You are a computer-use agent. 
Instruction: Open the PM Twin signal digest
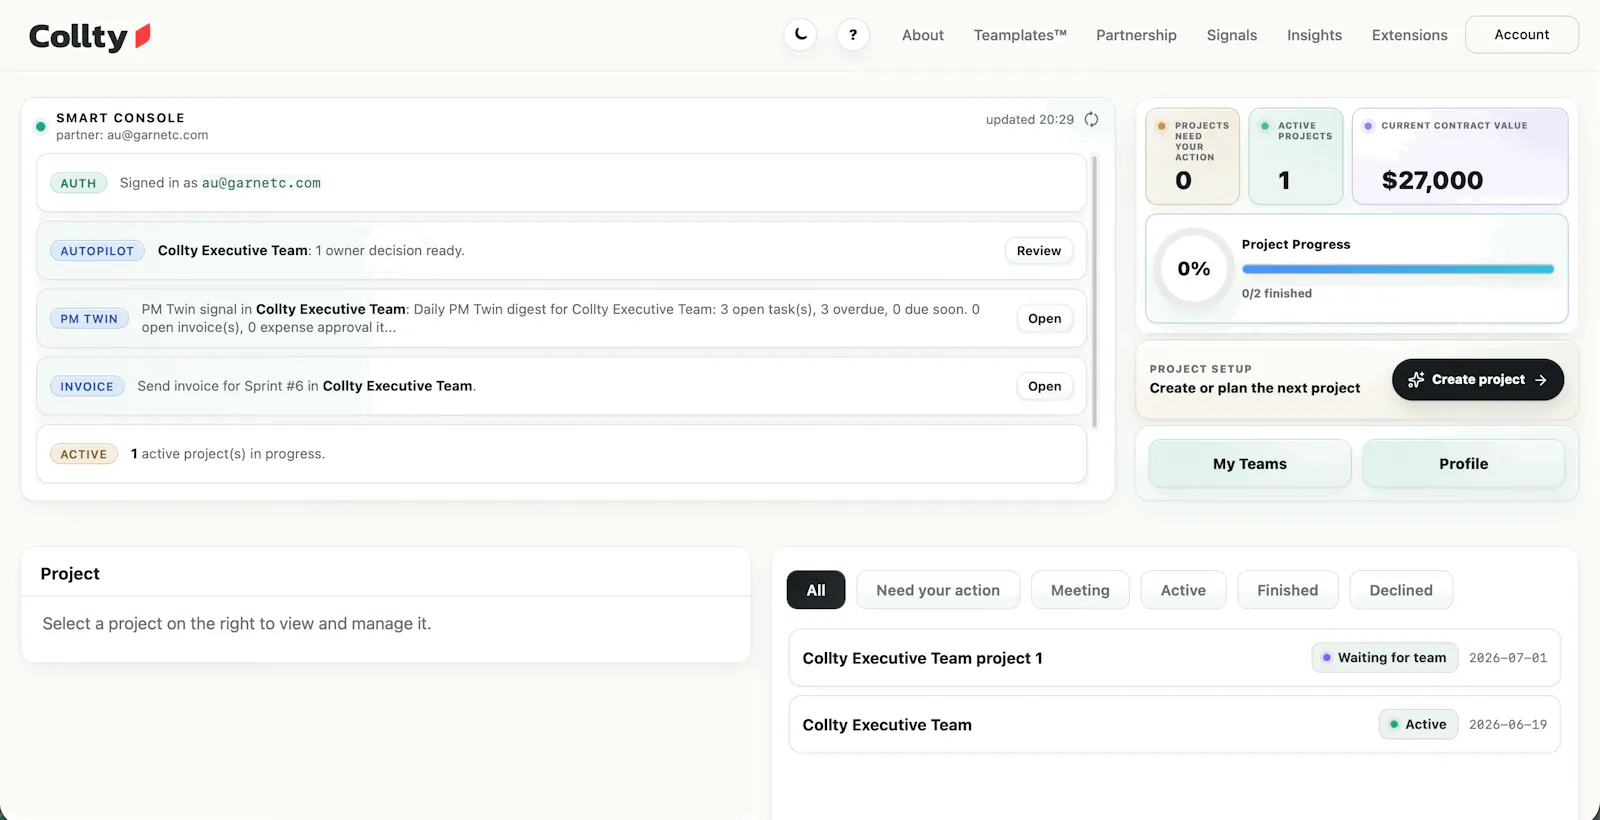(x=1044, y=319)
